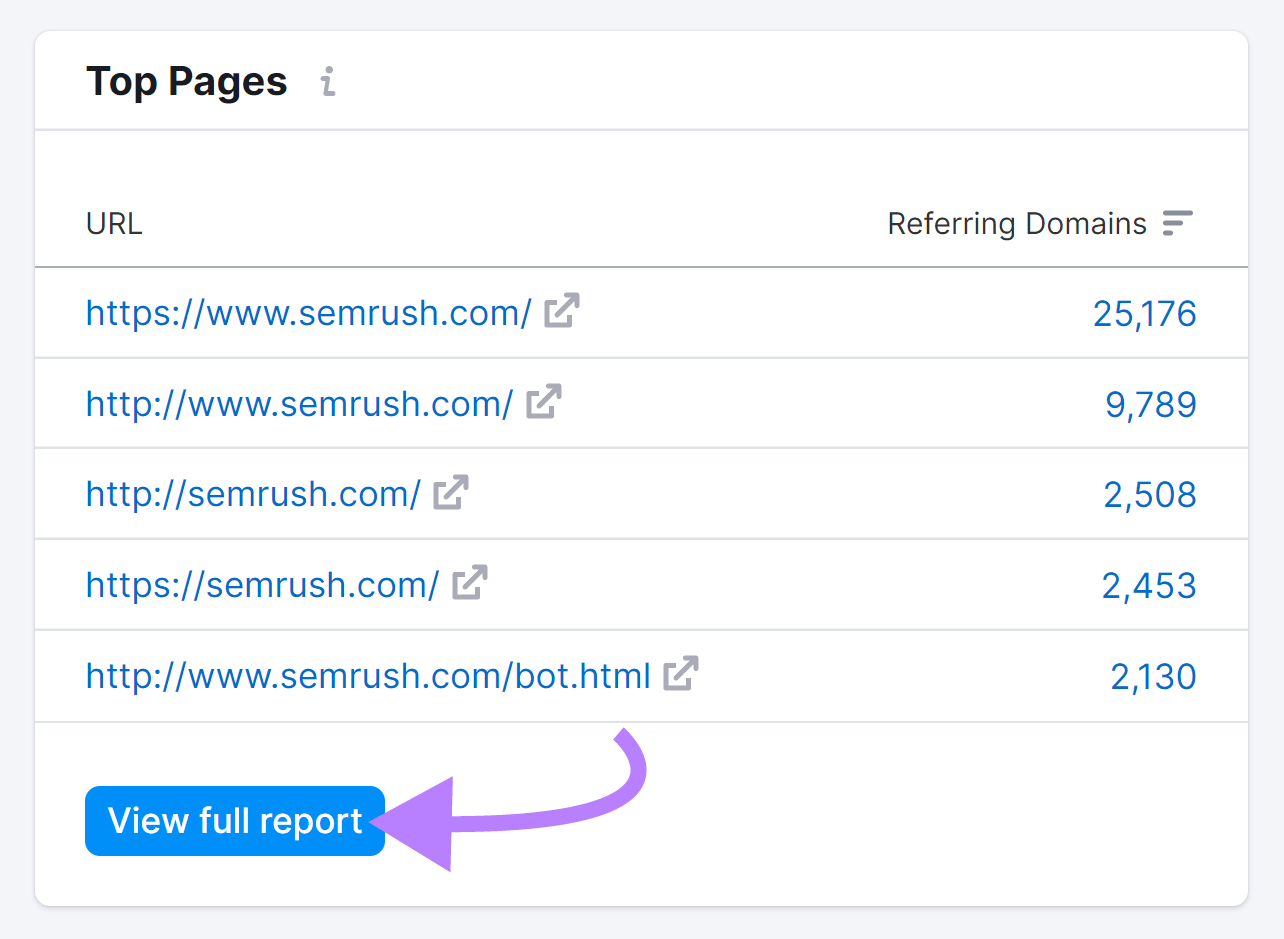Open https://www.semrush.com/ in new tab icon
This screenshot has height=939, width=1284.
(x=561, y=312)
